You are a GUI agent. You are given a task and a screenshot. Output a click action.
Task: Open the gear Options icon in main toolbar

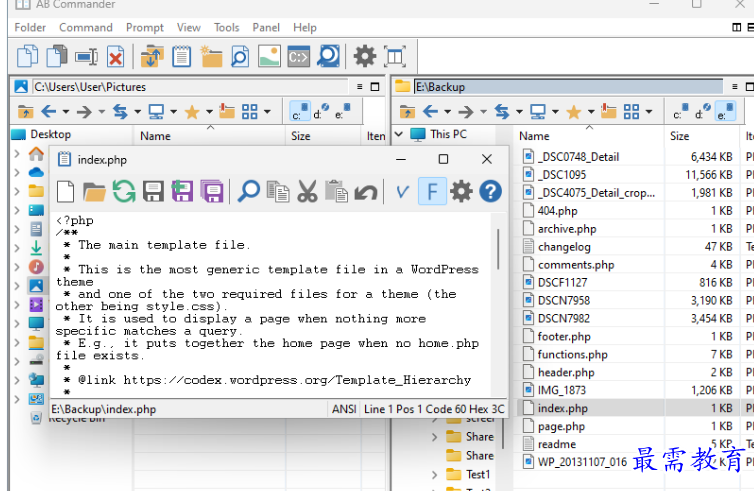[x=365, y=56]
